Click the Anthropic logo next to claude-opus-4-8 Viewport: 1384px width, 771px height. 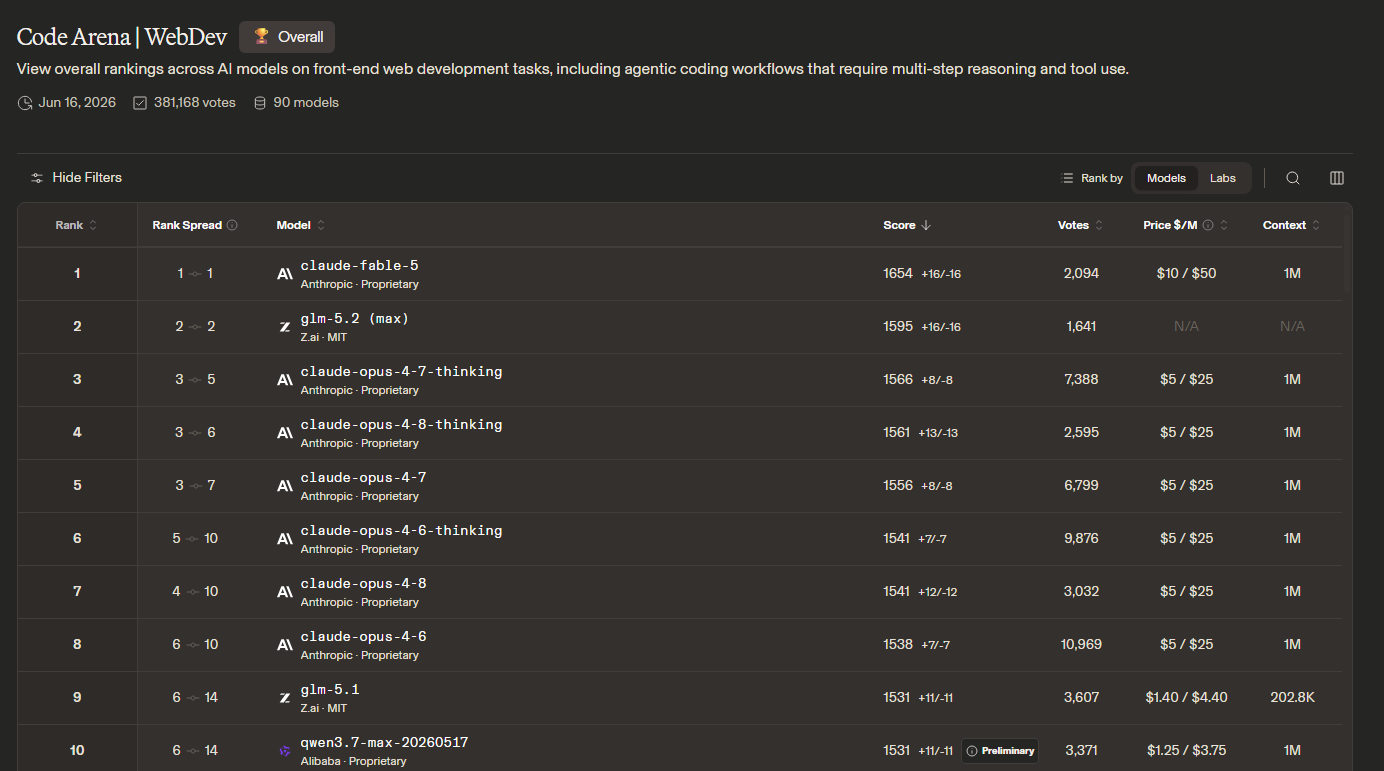[285, 592]
